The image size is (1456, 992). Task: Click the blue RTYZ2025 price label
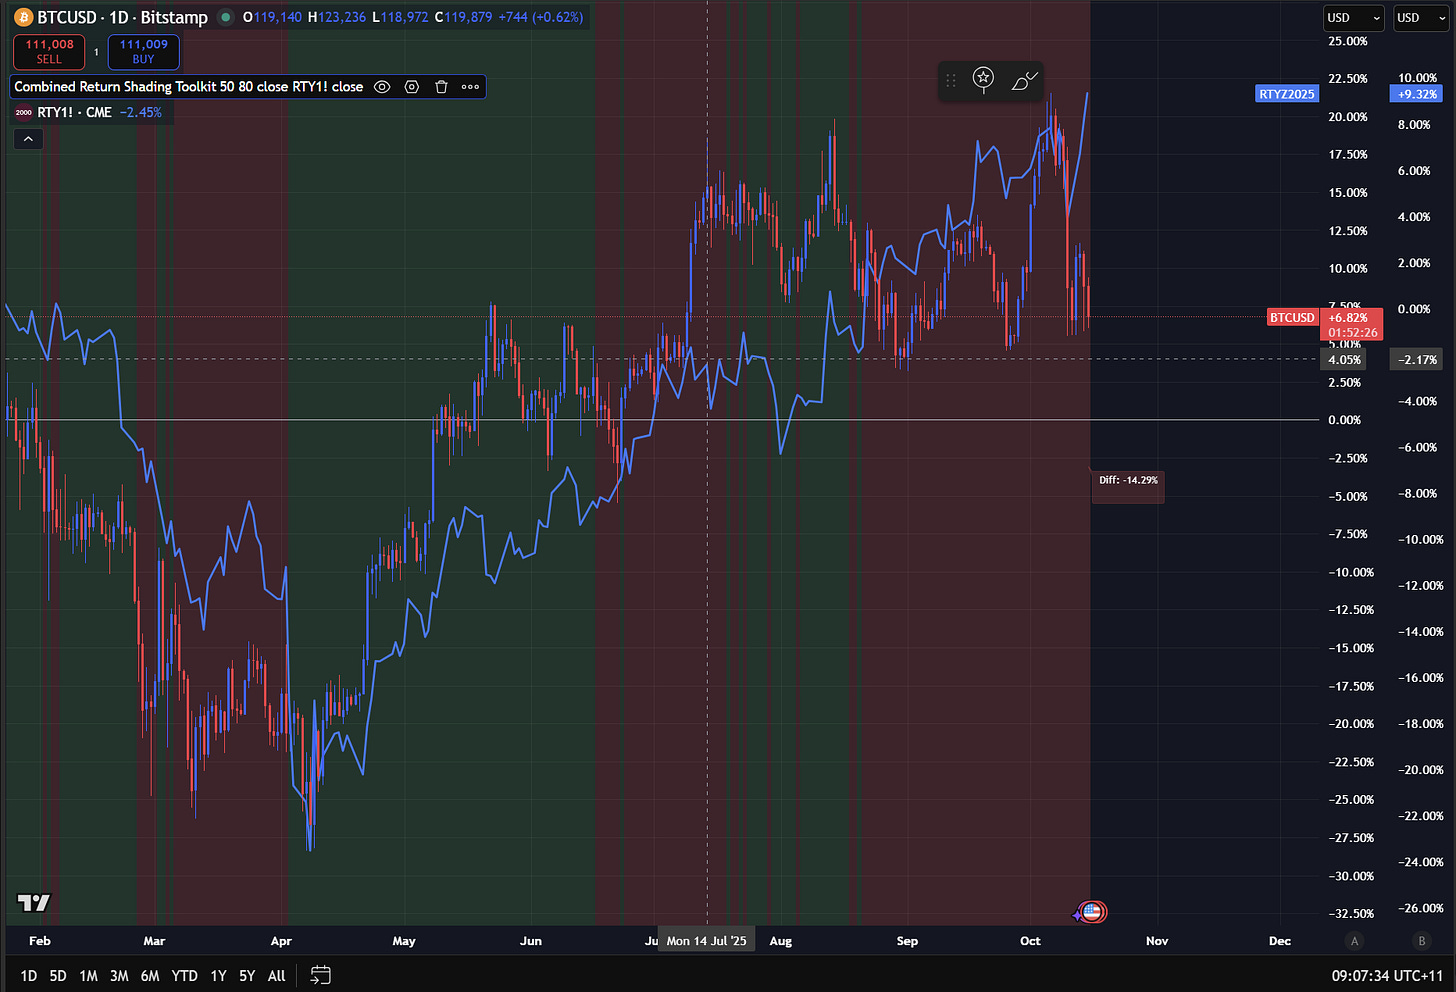click(1287, 94)
